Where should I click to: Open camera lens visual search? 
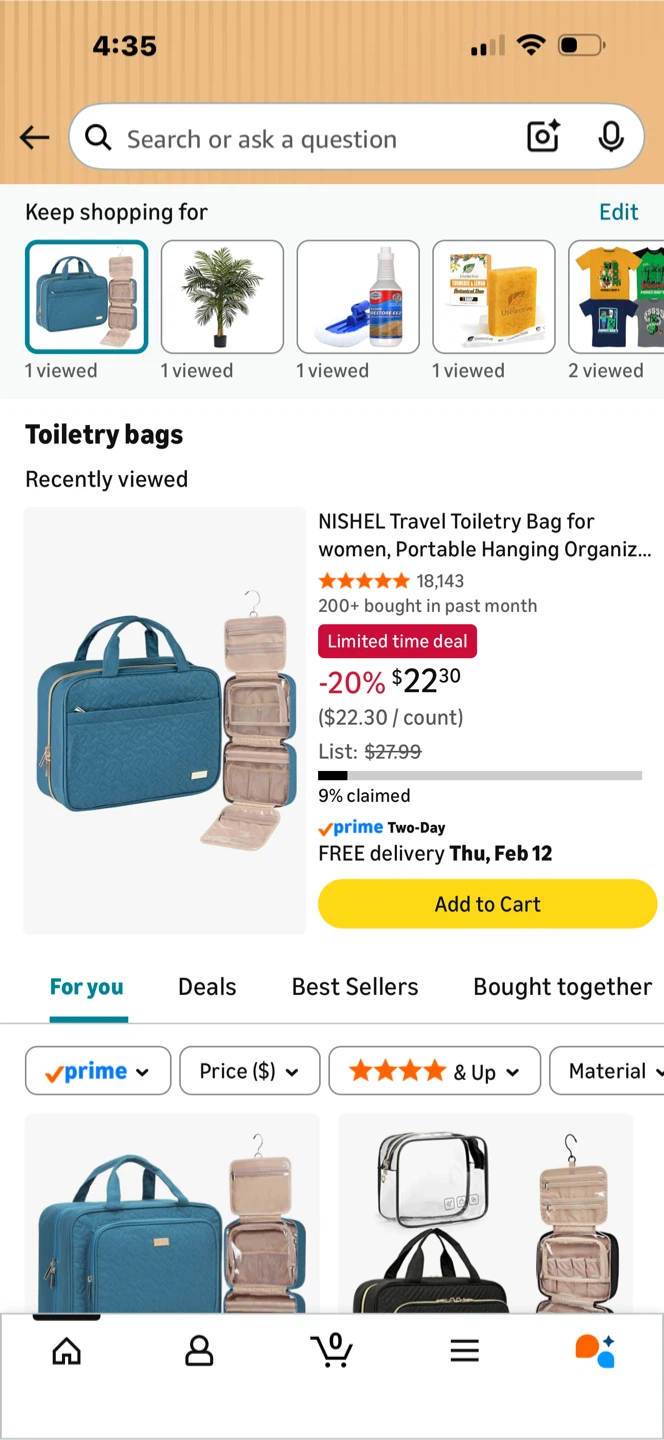[x=543, y=137]
